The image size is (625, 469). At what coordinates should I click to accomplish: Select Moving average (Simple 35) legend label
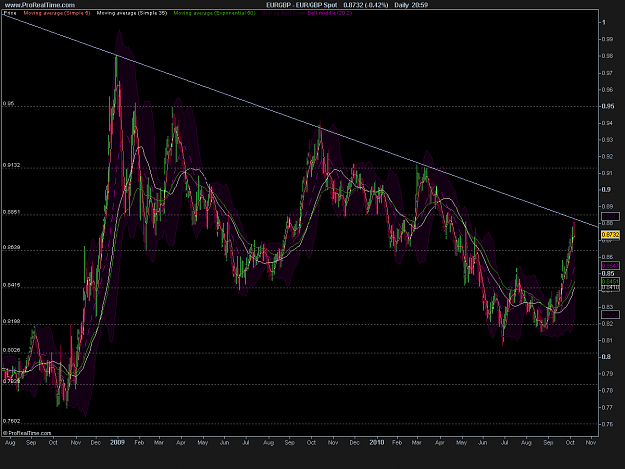(x=132, y=13)
